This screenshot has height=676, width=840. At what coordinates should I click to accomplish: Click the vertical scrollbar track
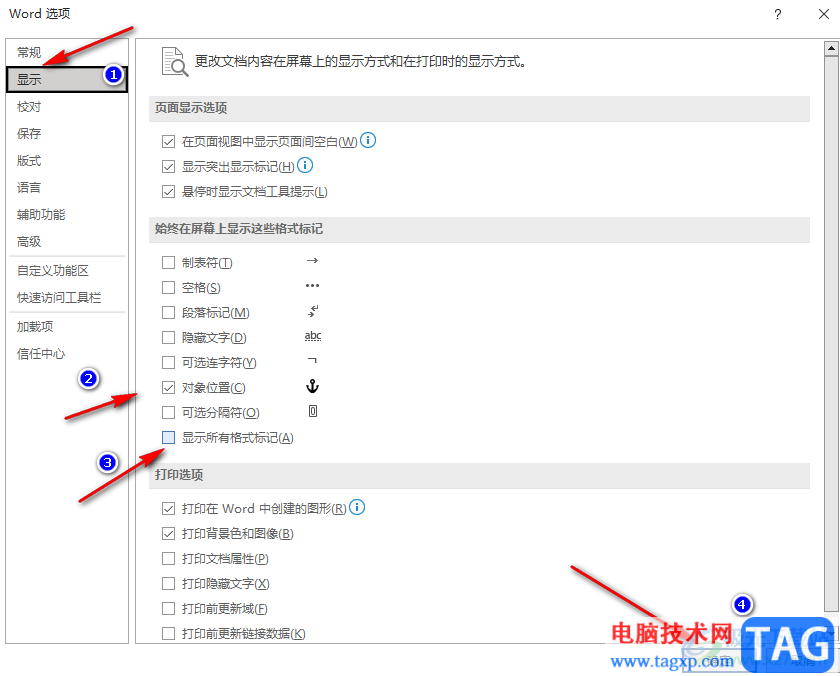(x=831, y=332)
